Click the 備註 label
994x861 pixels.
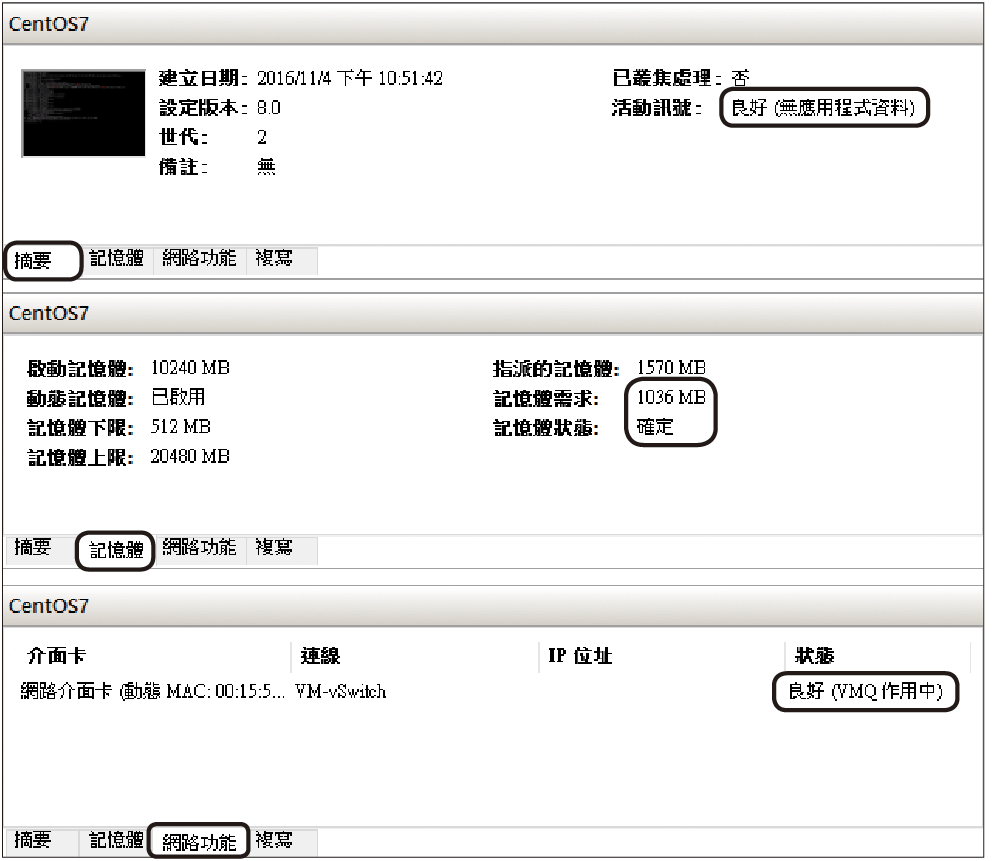[x=183, y=167]
